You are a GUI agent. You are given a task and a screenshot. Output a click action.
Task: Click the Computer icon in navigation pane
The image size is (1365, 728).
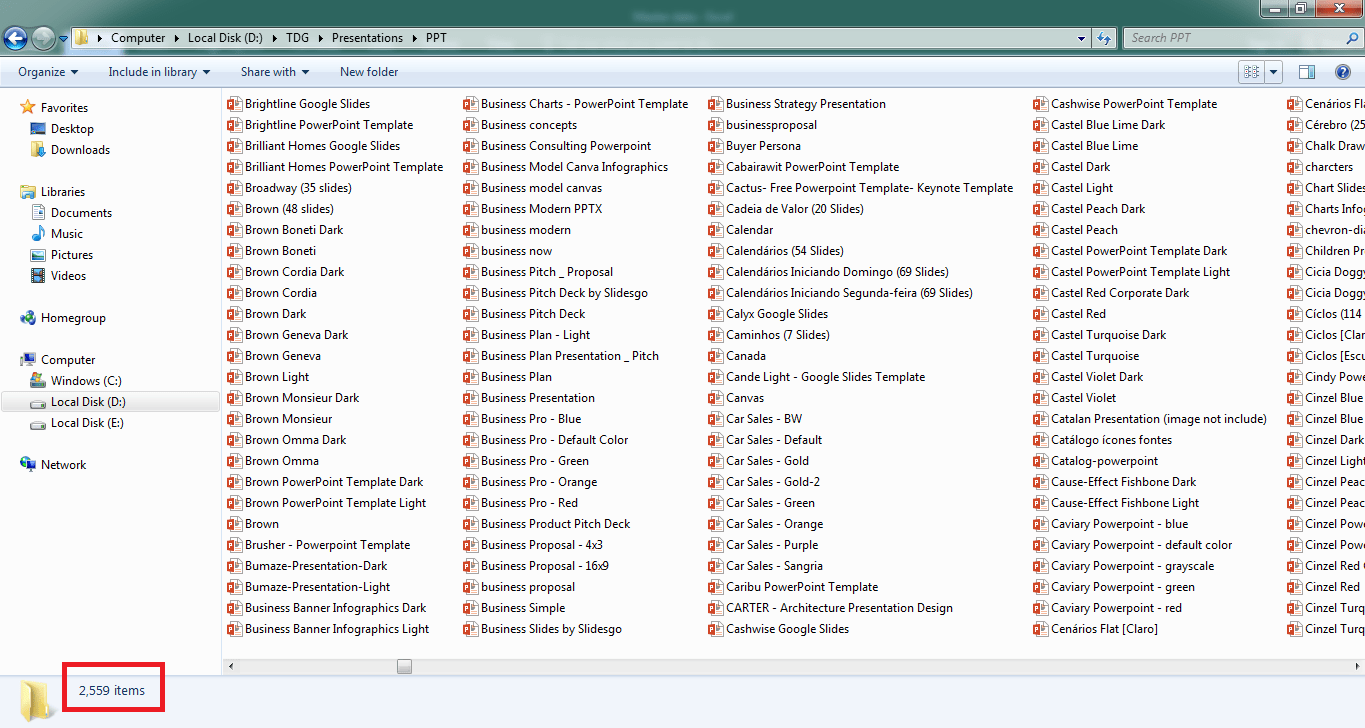coord(28,360)
